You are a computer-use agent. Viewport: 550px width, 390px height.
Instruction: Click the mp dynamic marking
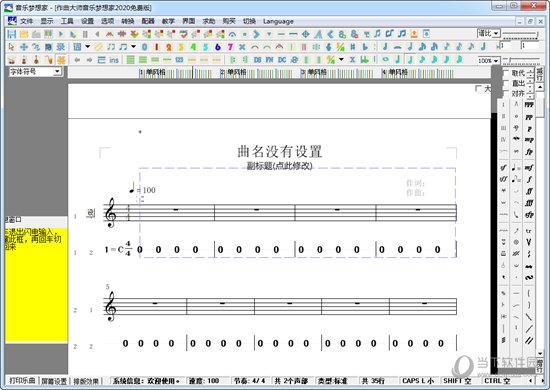tap(529, 140)
